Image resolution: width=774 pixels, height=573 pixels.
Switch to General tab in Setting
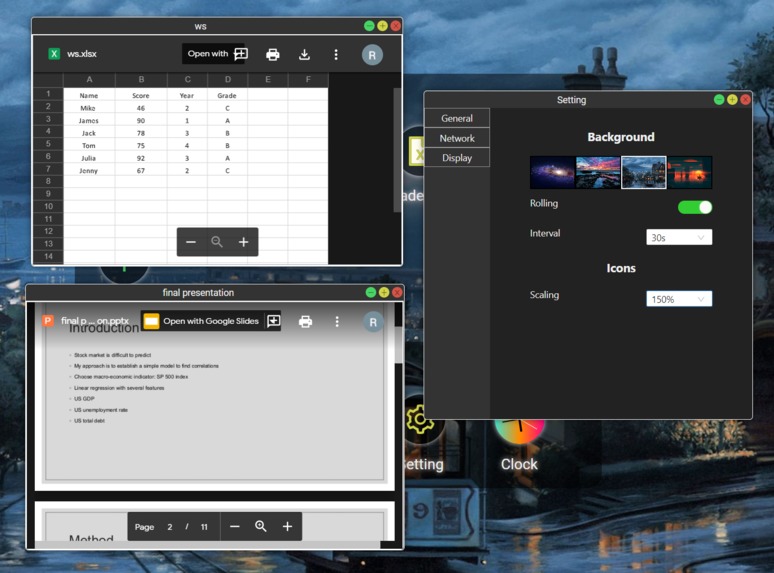point(457,118)
